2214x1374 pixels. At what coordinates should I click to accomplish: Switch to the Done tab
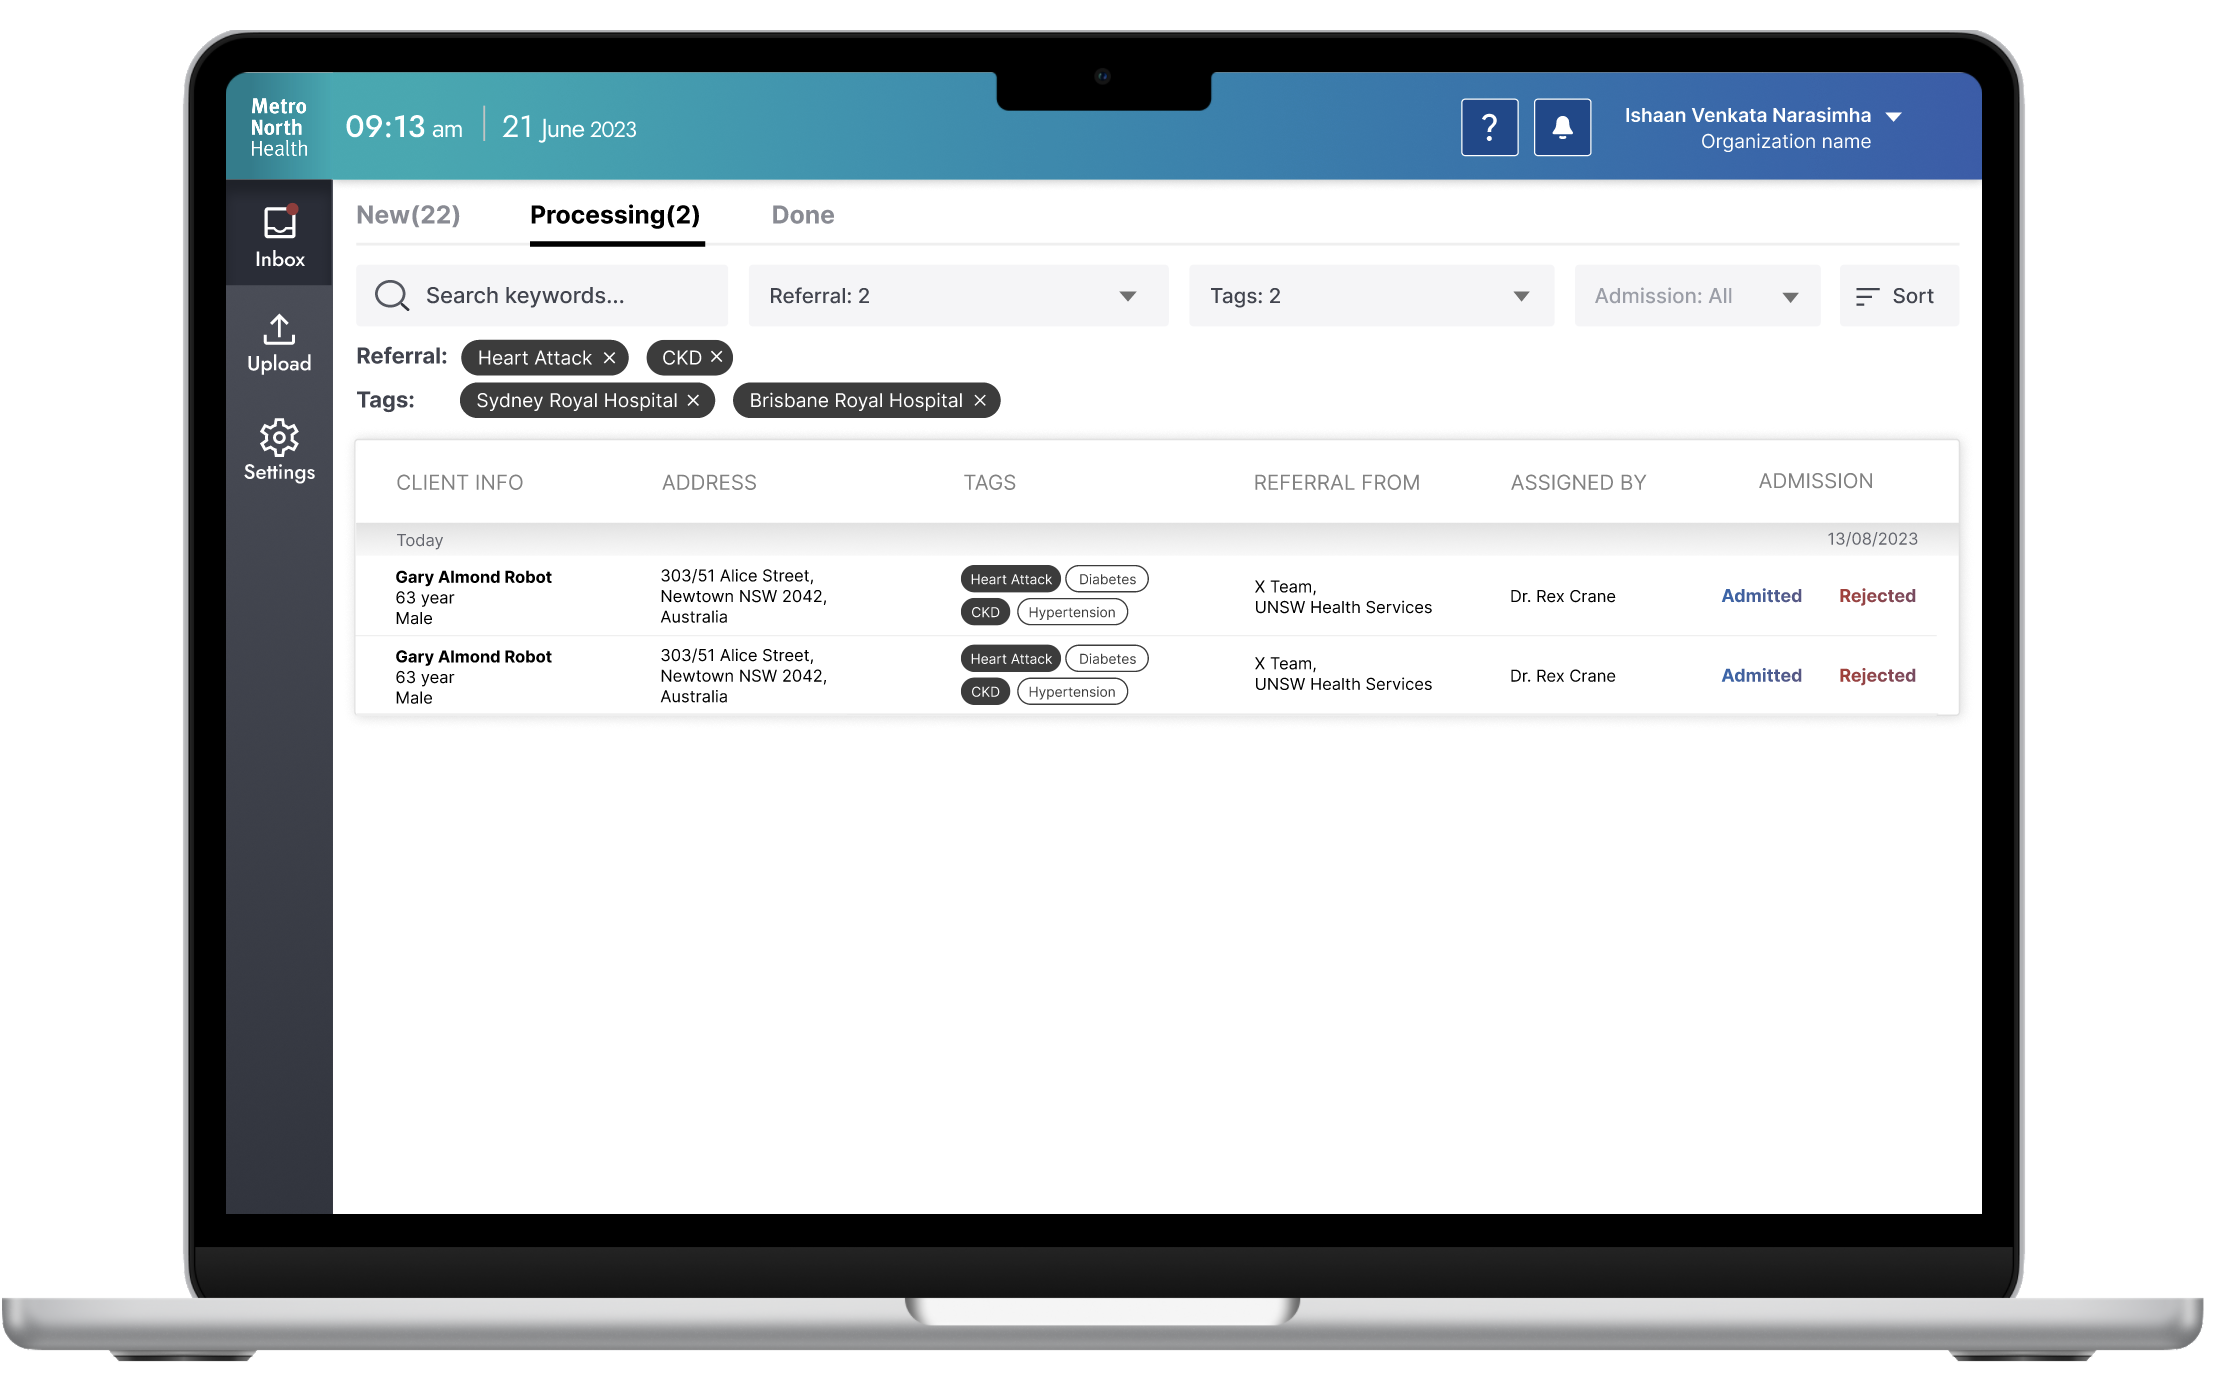[802, 215]
